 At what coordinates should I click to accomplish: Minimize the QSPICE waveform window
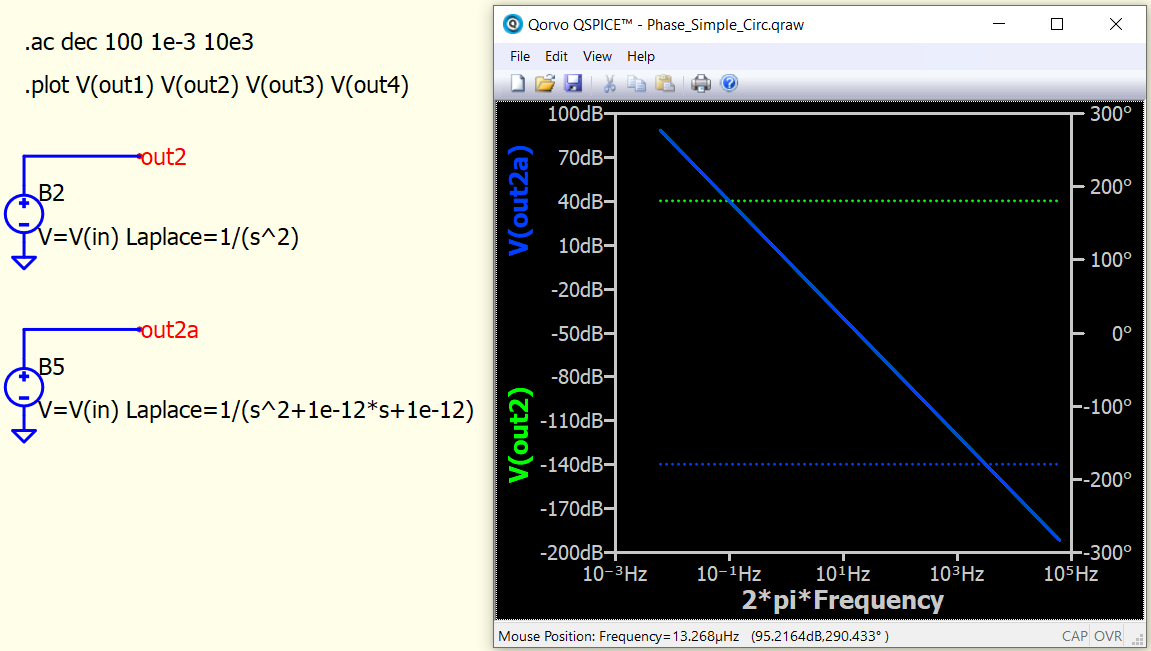999,24
